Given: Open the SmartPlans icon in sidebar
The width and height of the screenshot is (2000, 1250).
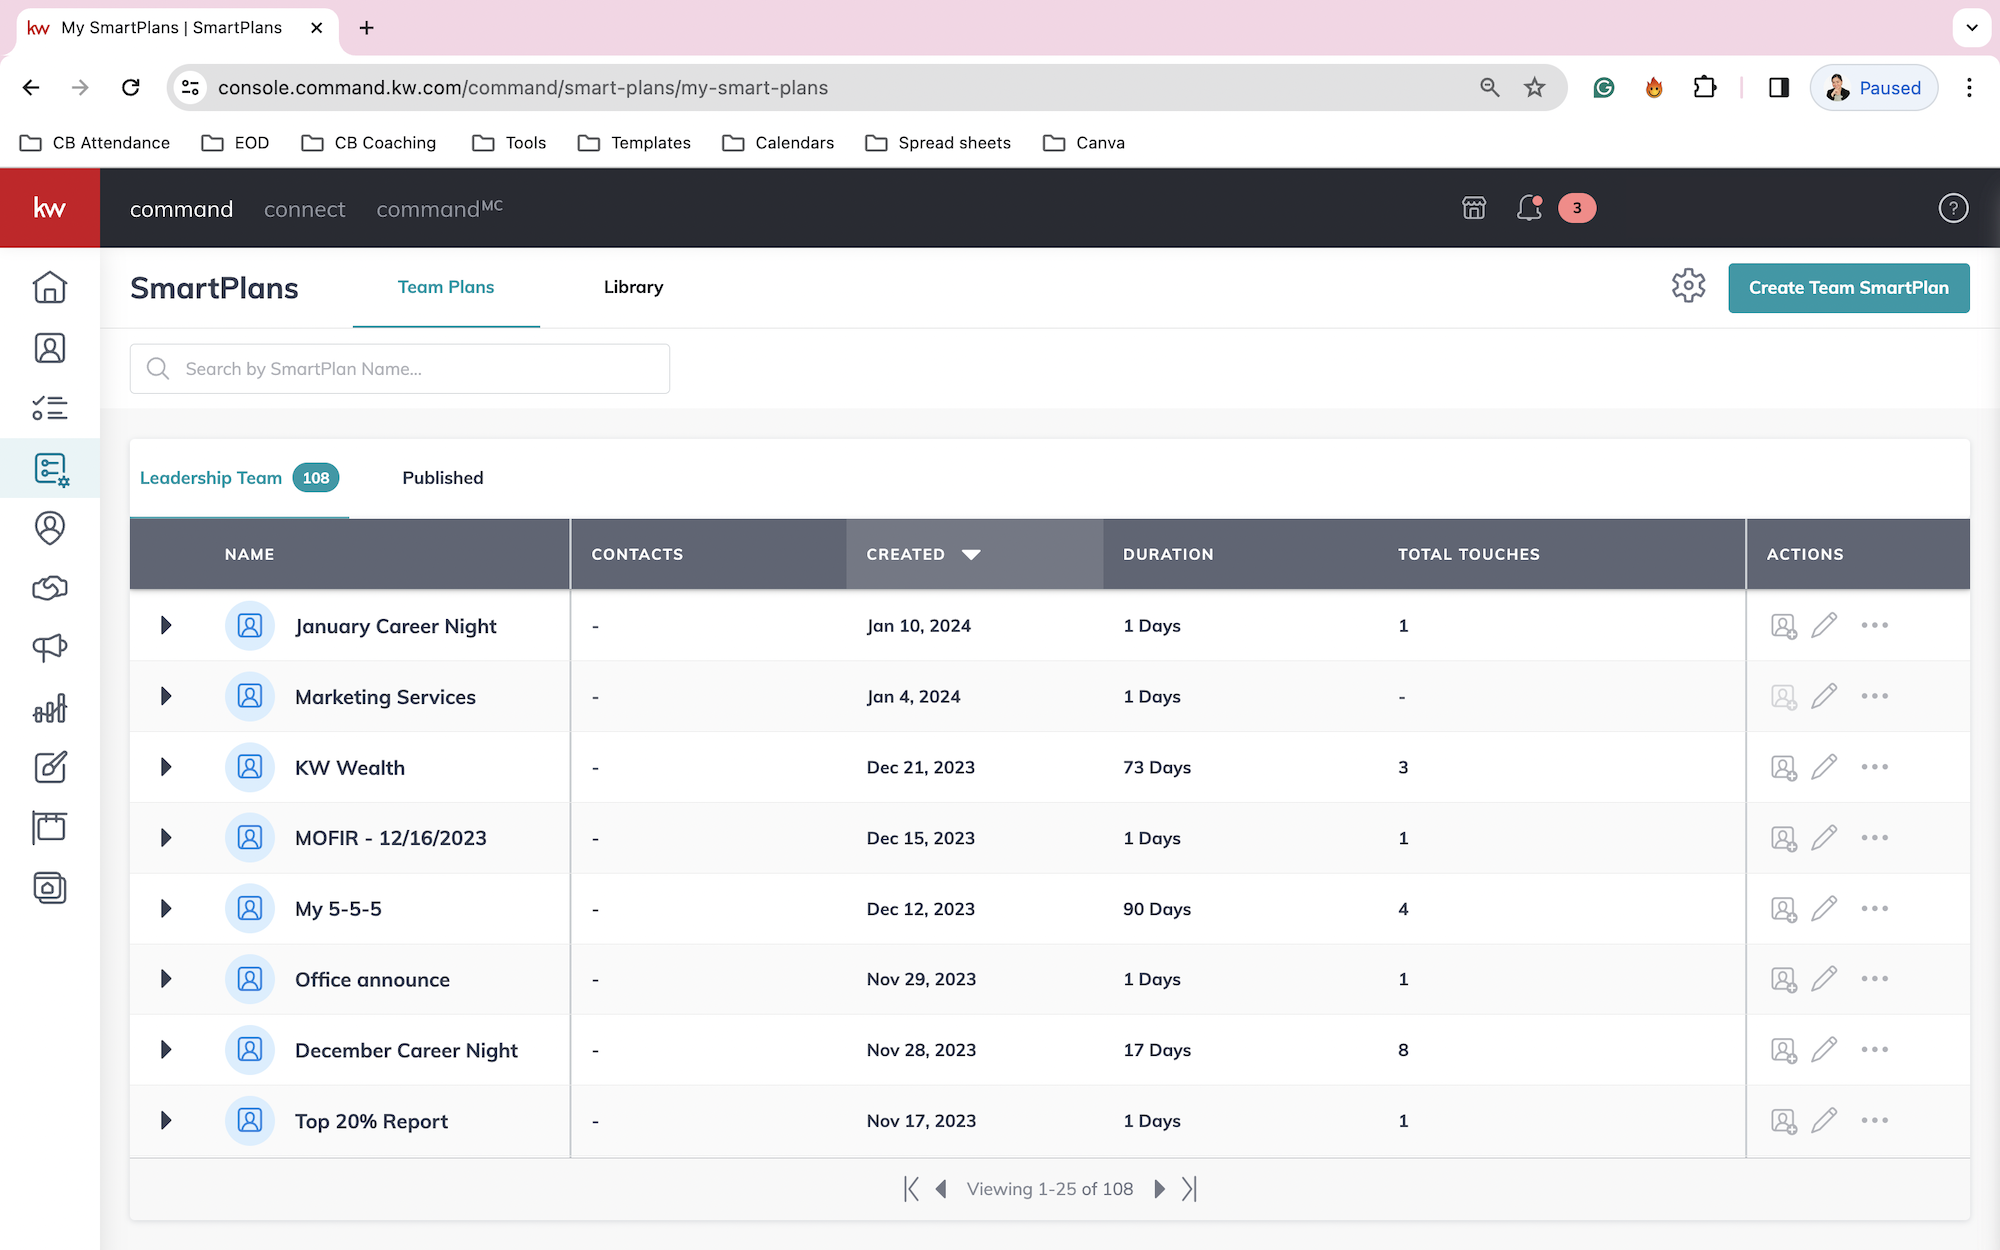Looking at the screenshot, I should pos(50,468).
